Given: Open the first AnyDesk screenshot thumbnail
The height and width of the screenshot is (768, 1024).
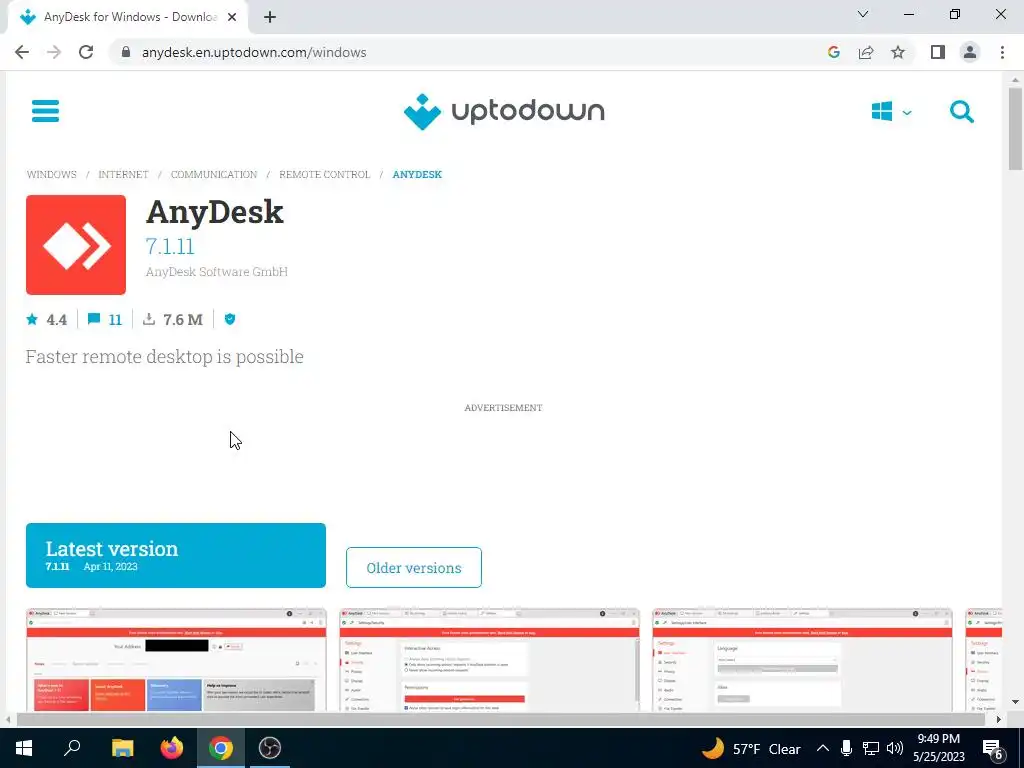Looking at the screenshot, I should [176, 660].
